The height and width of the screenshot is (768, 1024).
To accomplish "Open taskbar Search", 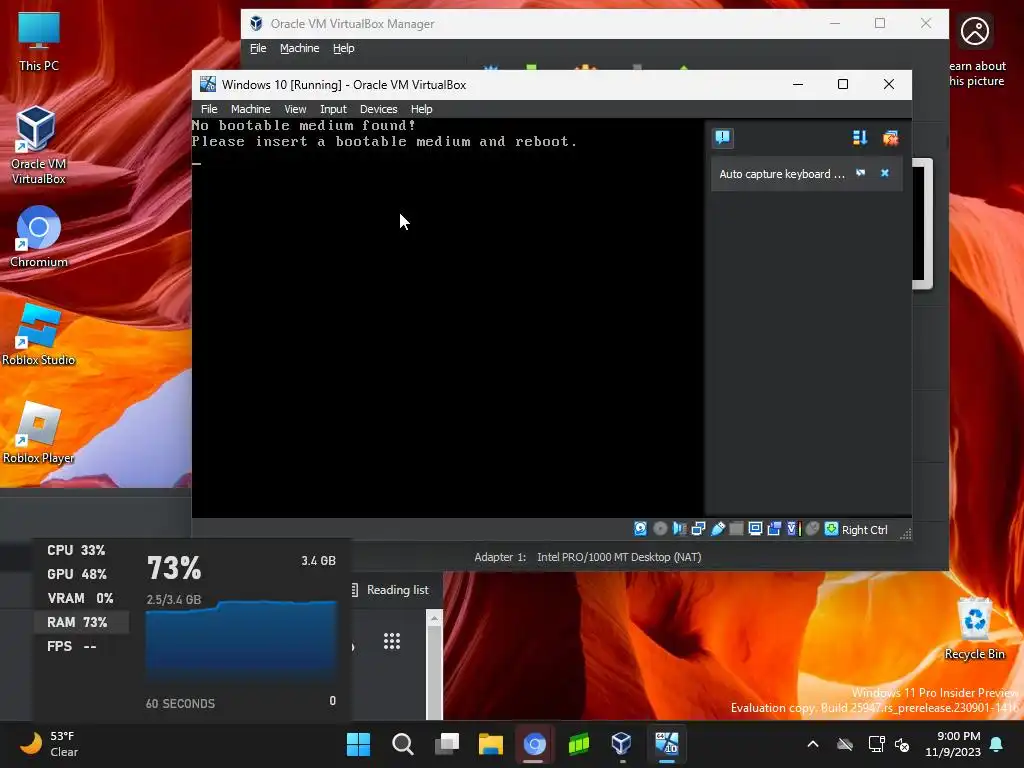I will [x=402, y=744].
